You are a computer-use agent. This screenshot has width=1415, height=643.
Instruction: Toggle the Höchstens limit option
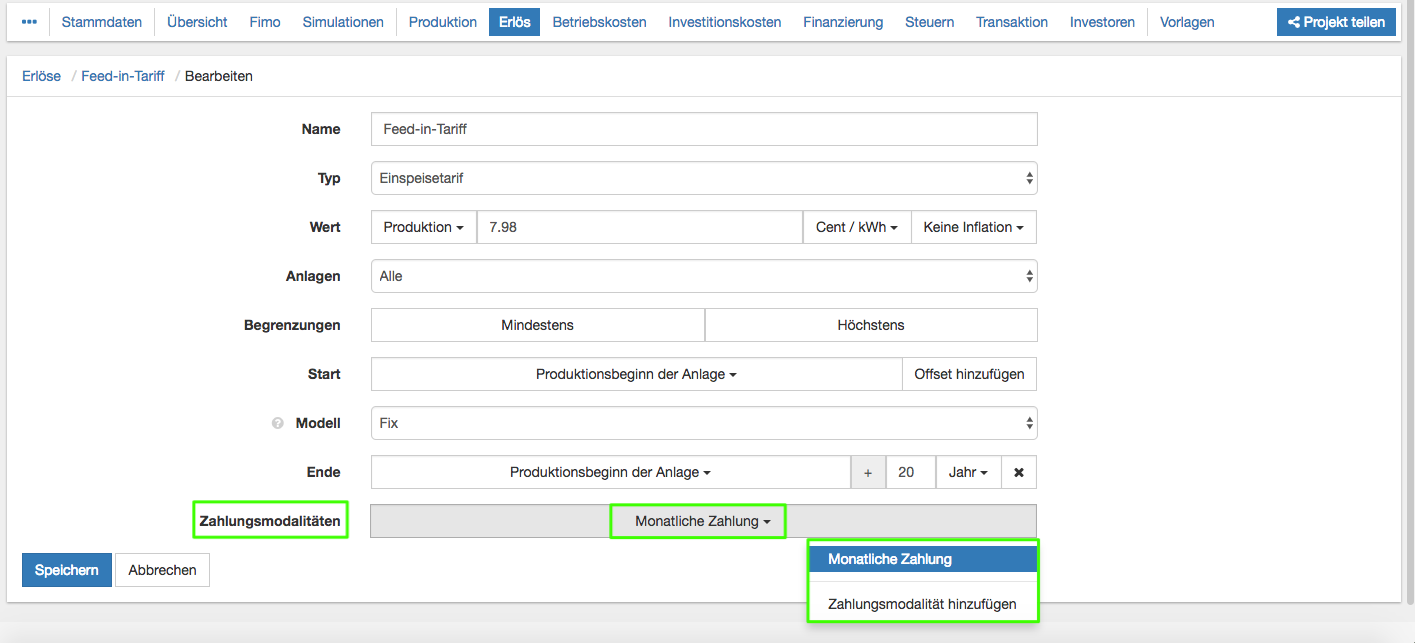point(871,325)
